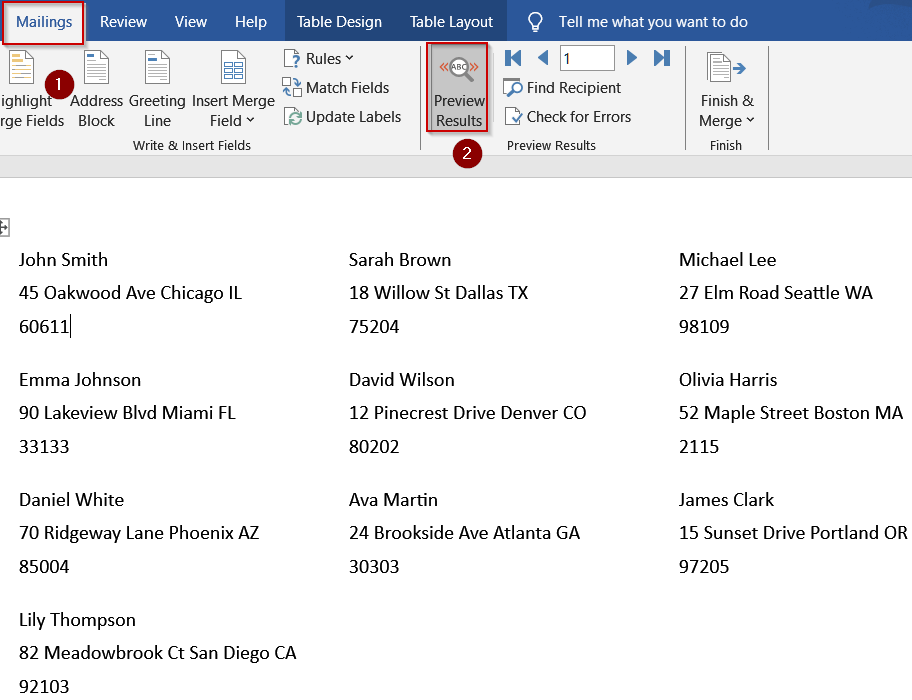Click the name Emma Johnson
Viewport: 912px width, 700px height.
(x=80, y=380)
